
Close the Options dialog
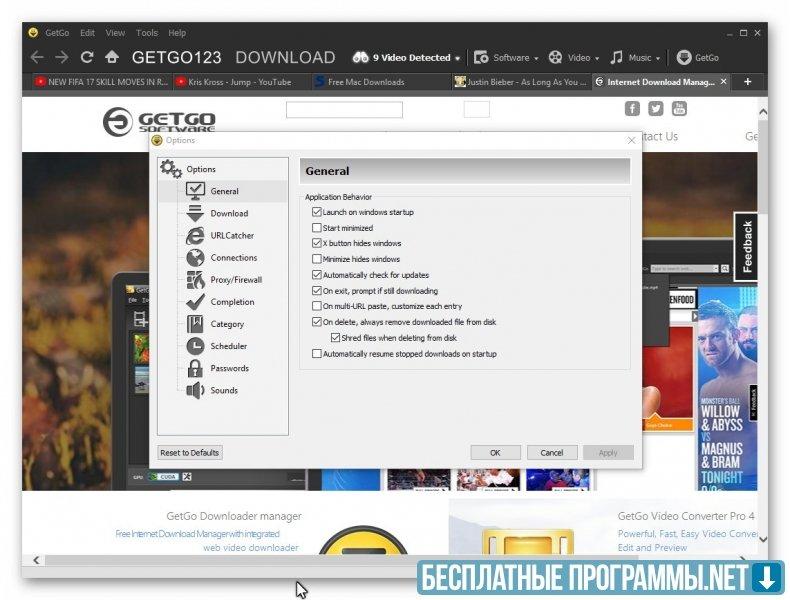click(631, 141)
